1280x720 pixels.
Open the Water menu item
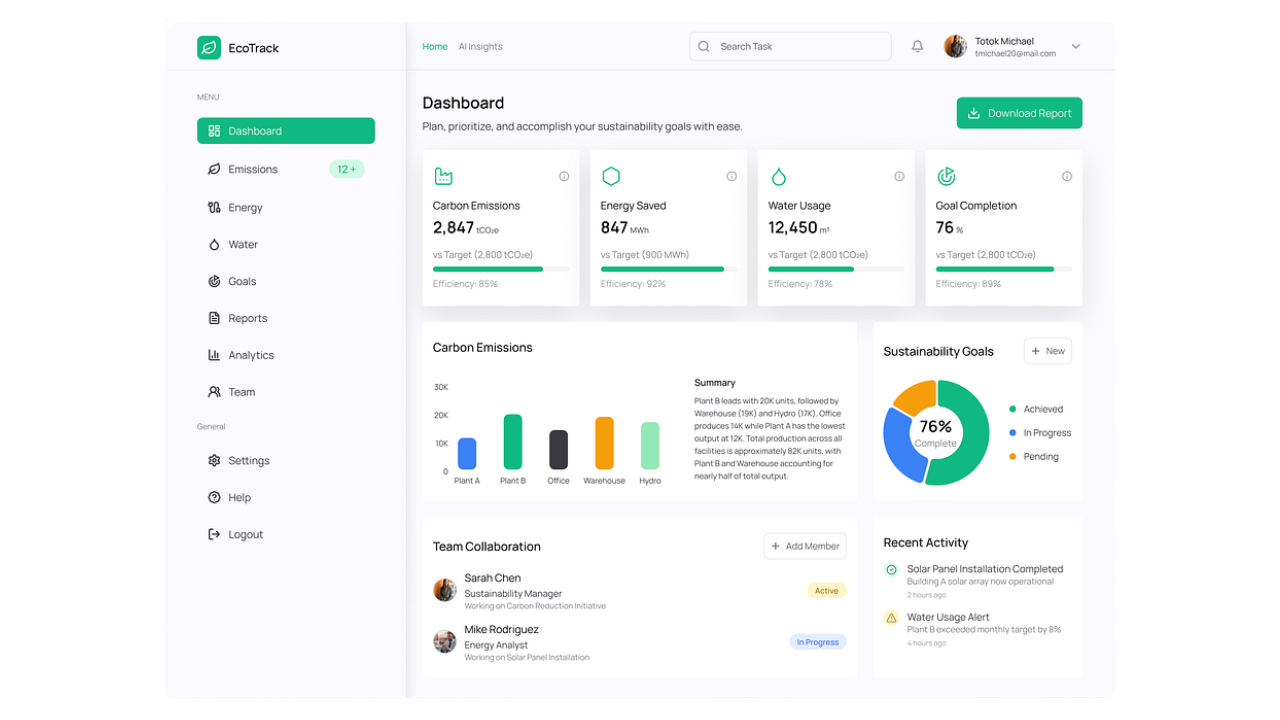pos(286,244)
